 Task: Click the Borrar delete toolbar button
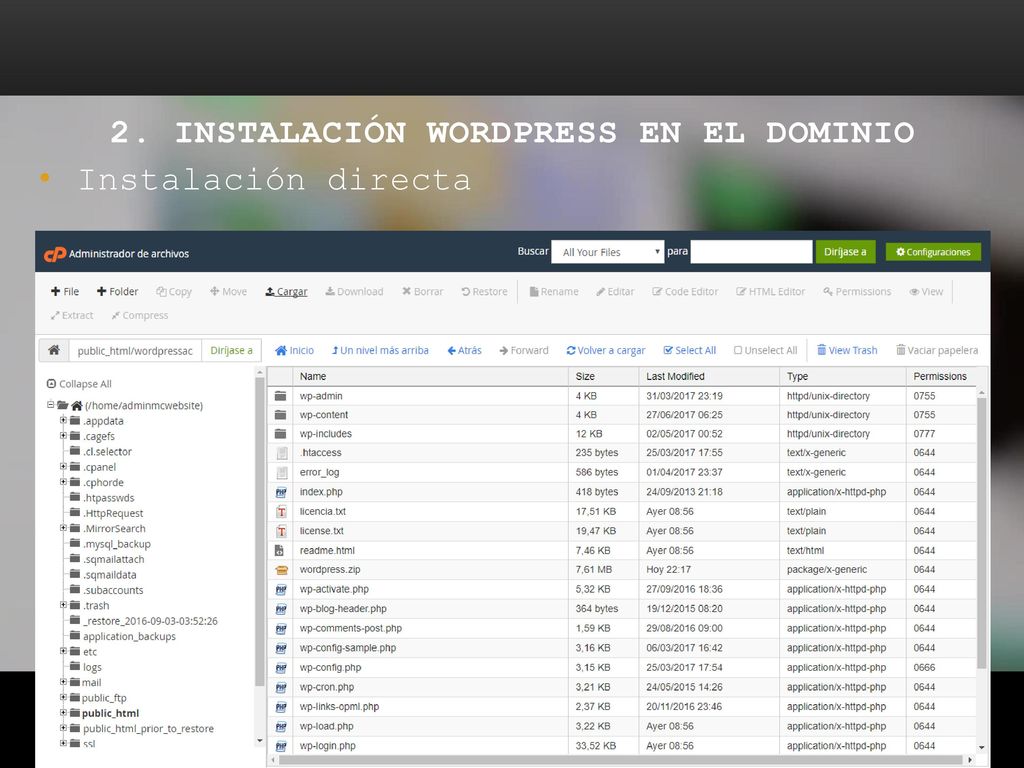tap(422, 292)
